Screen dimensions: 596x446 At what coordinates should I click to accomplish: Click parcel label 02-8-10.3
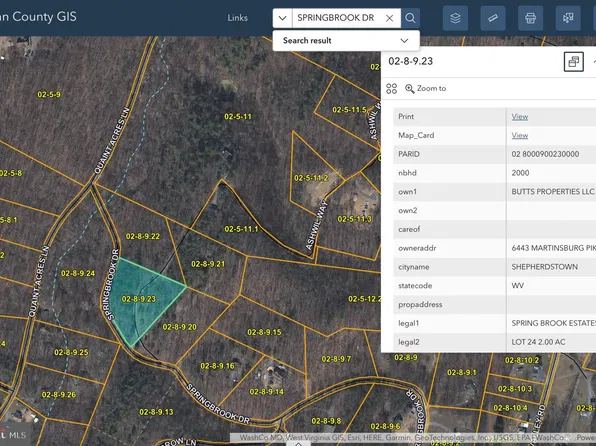tap(515, 389)
